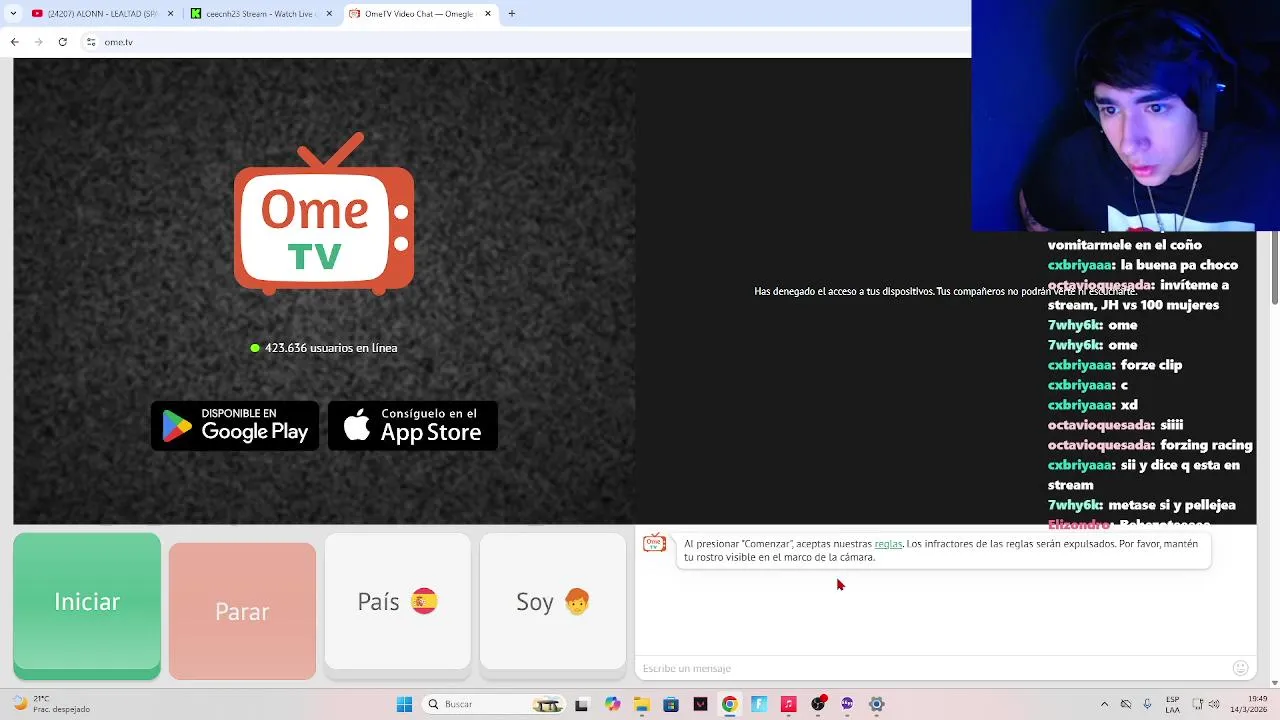The height and width of the screenshot is (720, 1280).
Task: Click the streamer webcam overlay
Action: 1125,116
